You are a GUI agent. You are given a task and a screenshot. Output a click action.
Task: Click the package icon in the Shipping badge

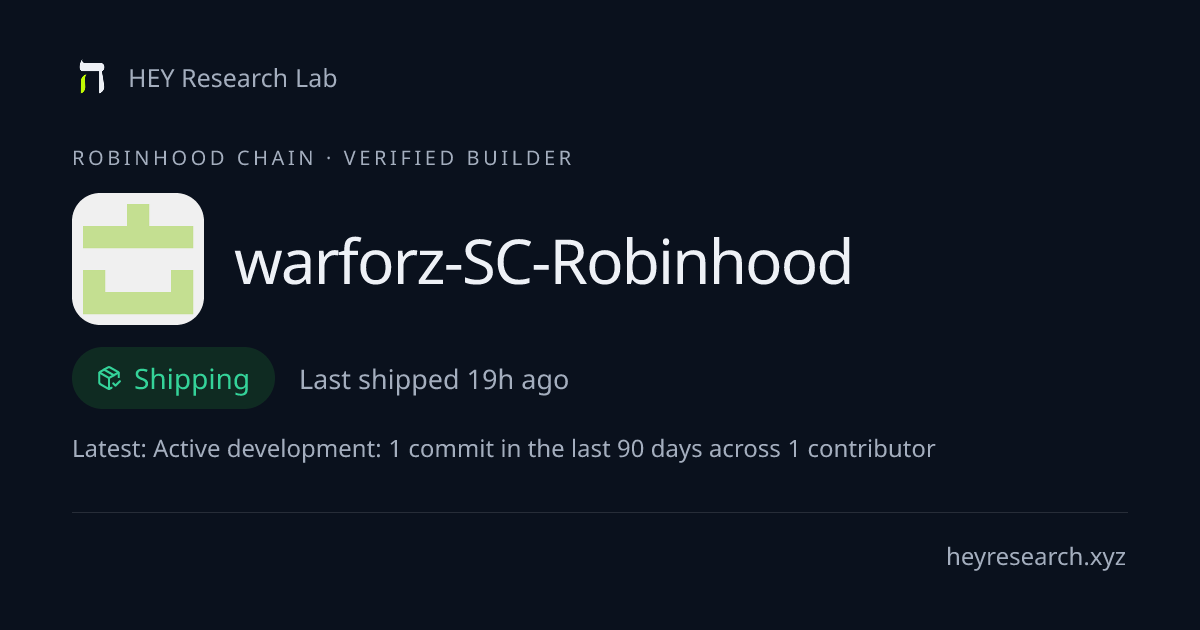[x=109, y=378]
